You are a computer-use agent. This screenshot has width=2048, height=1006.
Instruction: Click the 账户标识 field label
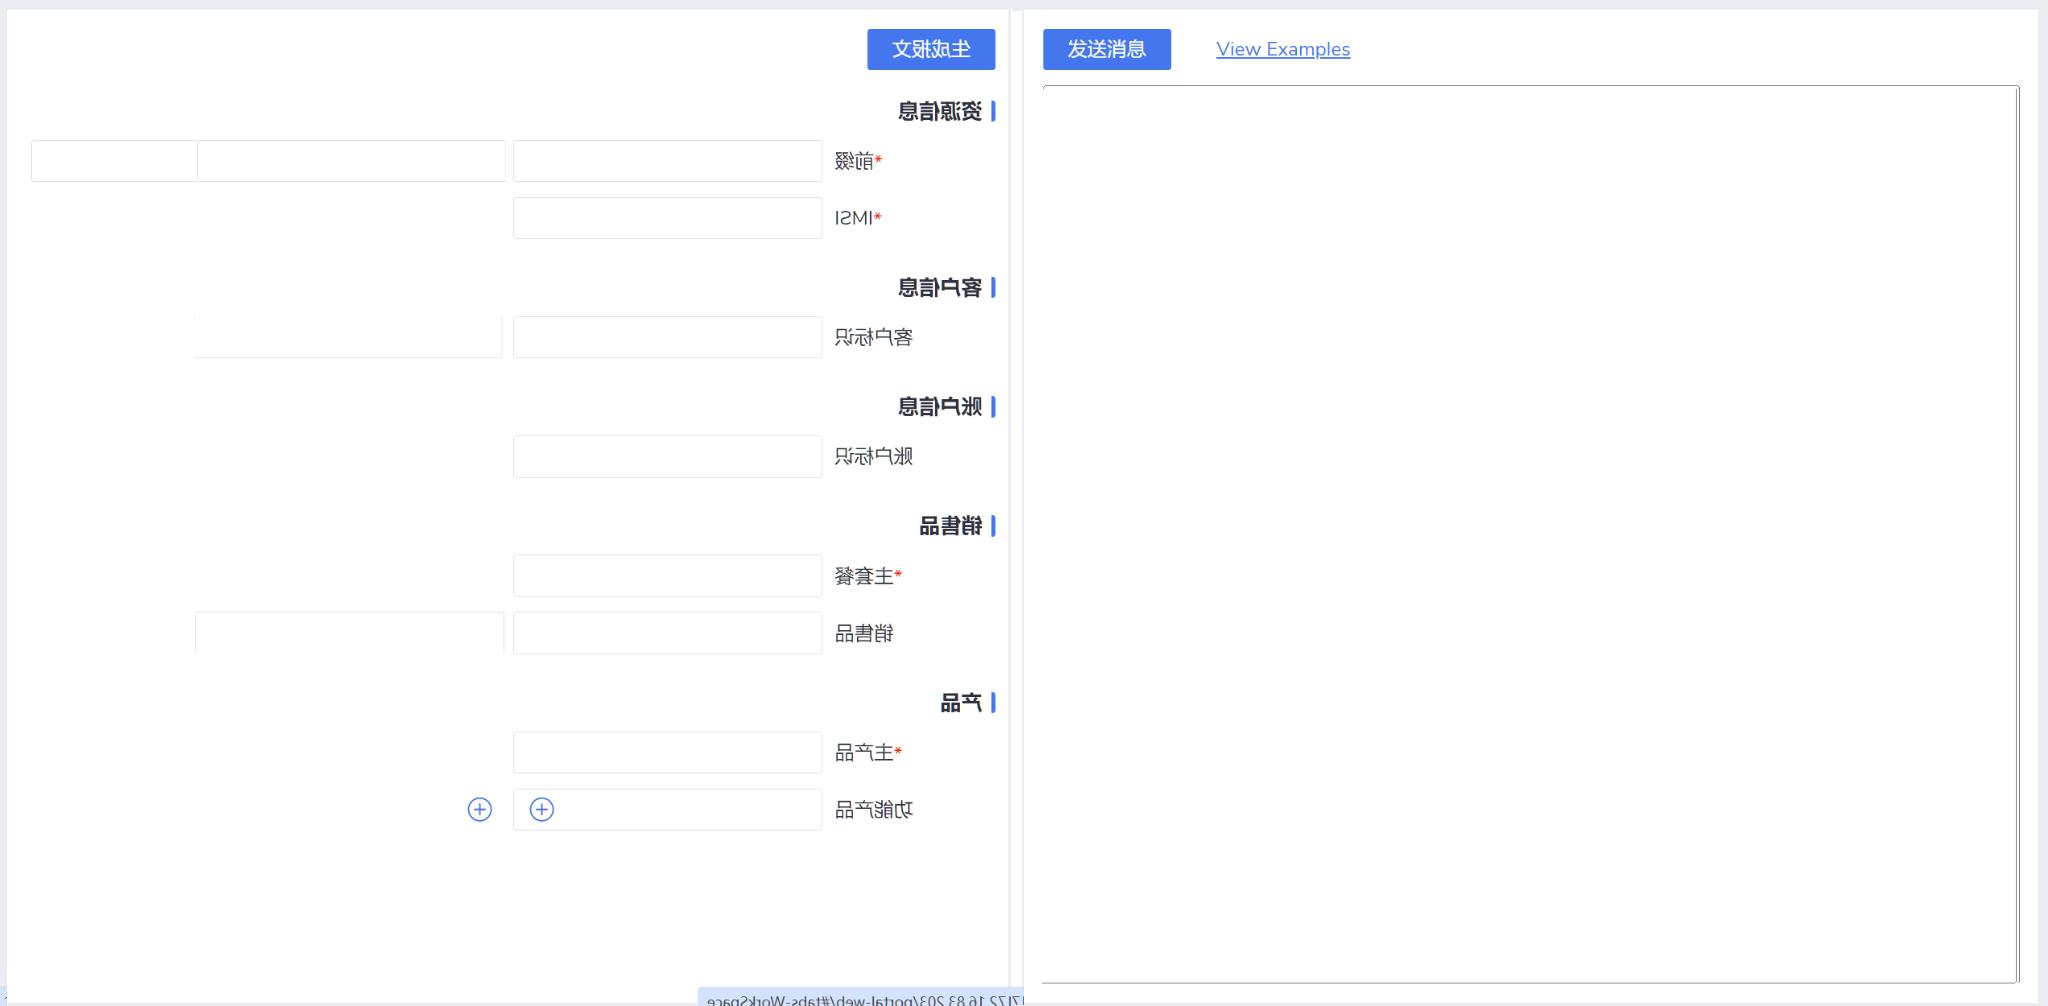pos(874,456)
